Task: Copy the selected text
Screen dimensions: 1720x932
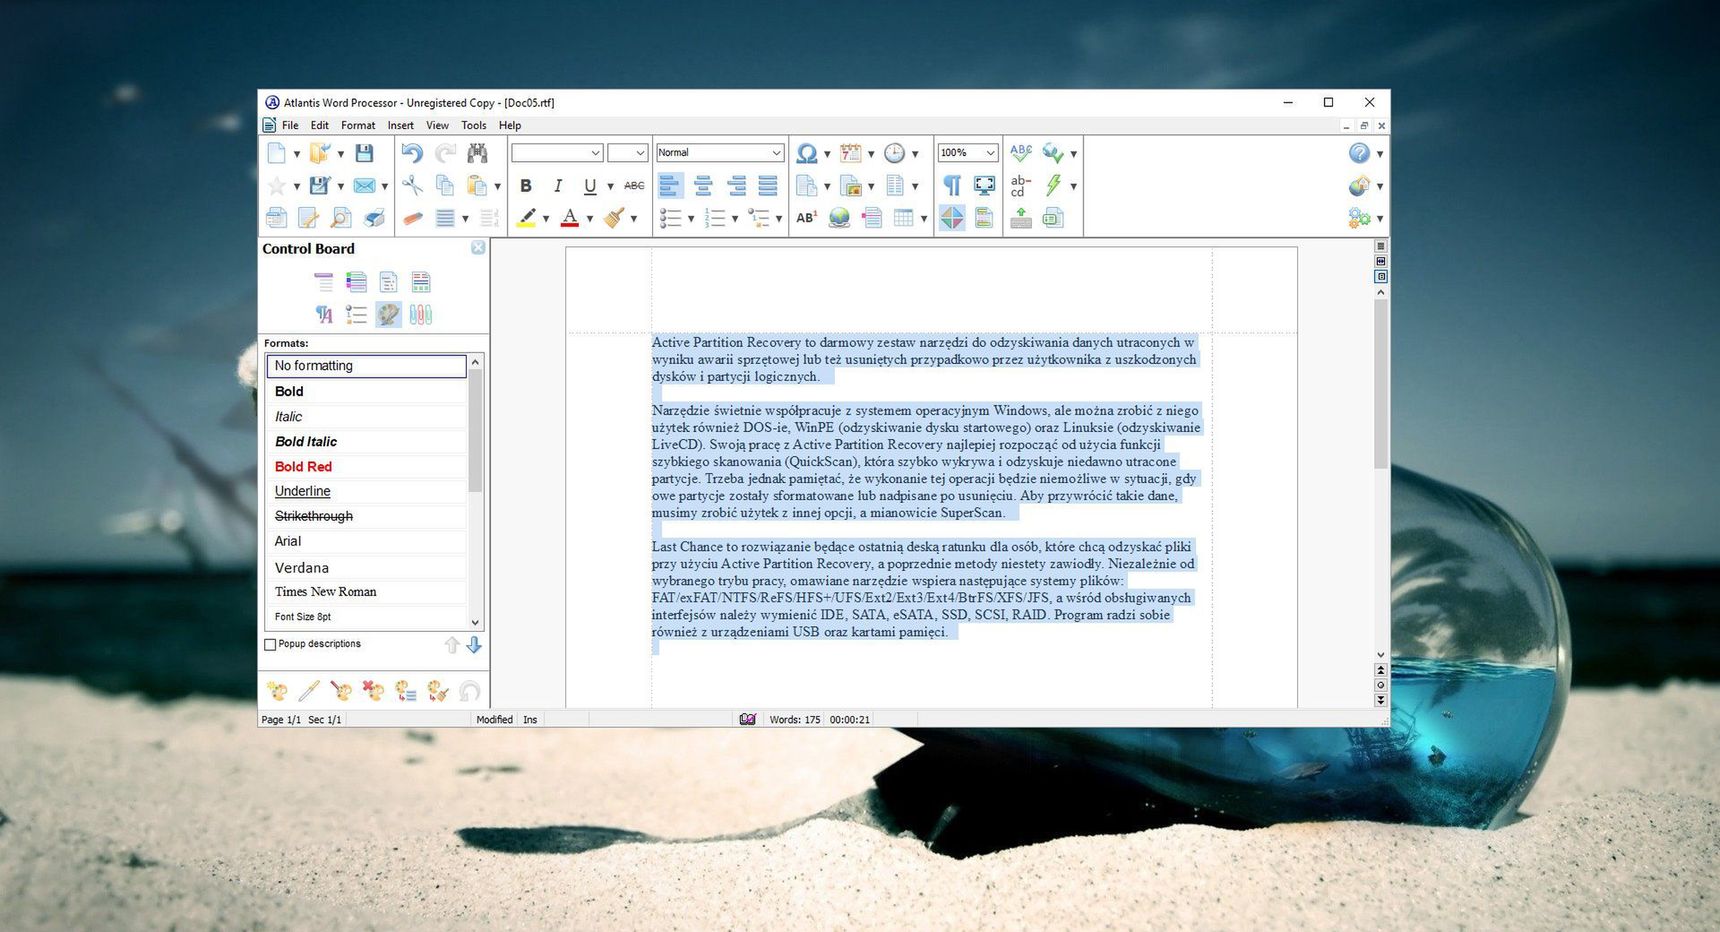Action: pyautogui.click(x=445, y=185)
